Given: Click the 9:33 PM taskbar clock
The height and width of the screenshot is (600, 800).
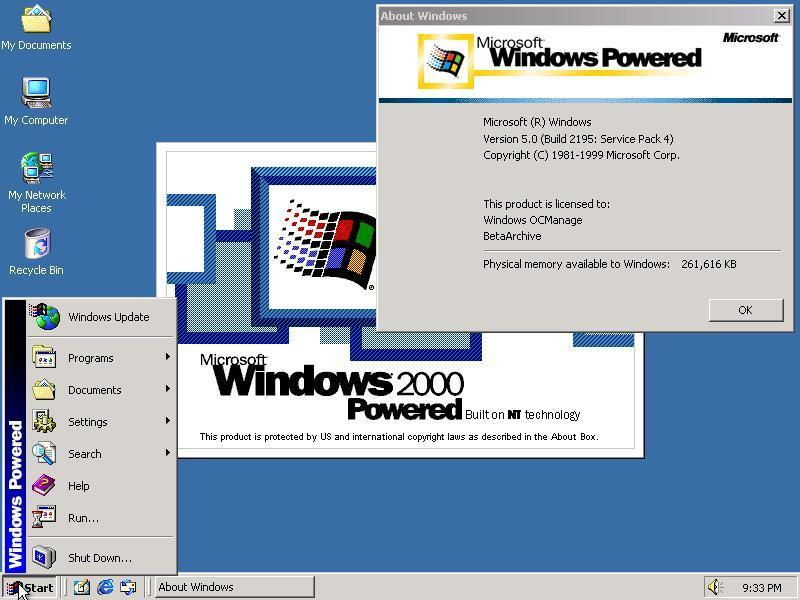Looking at the screenshot, I should pos(761,588).
